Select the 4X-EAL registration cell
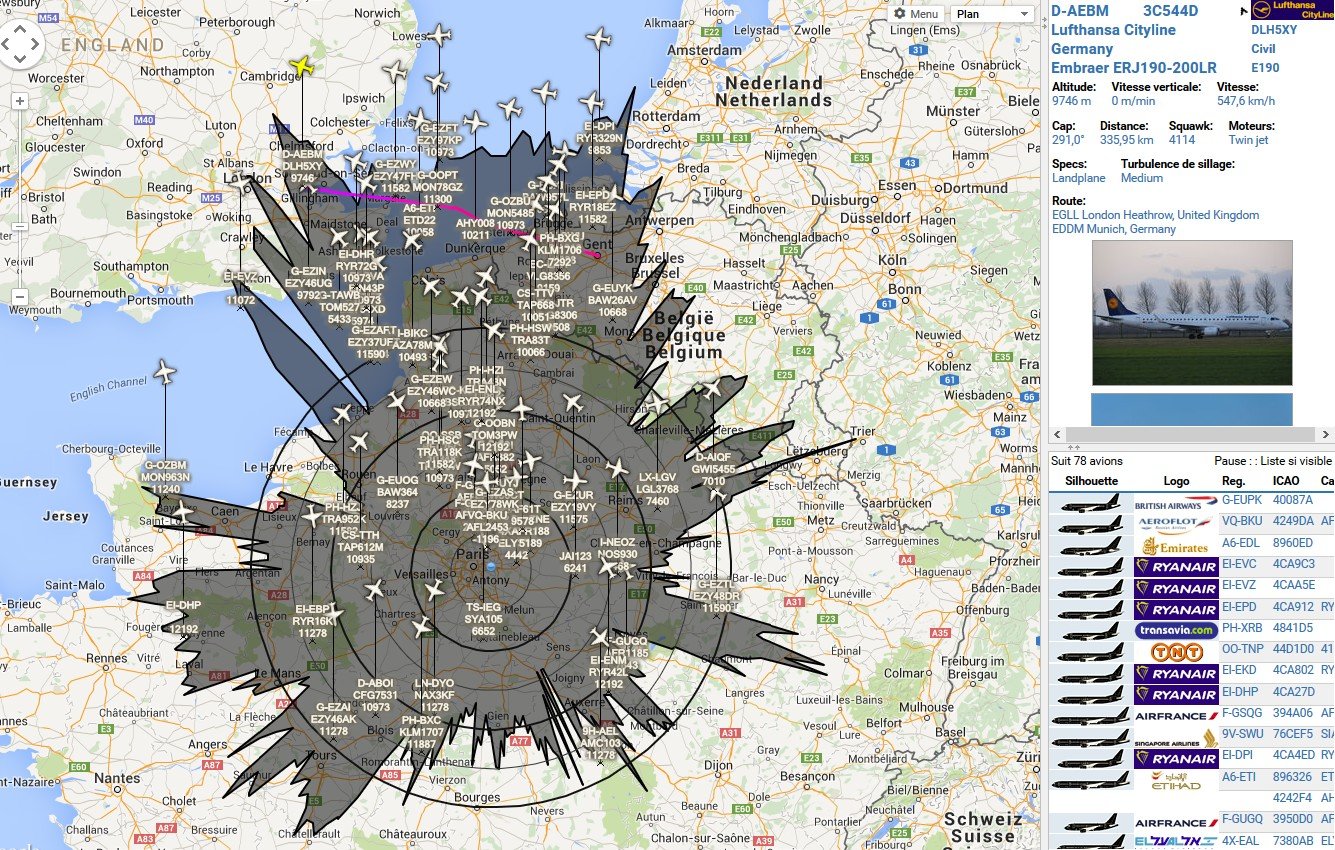The height and width of the screenshot is (850, 1335). click(x=1241, y=841)
